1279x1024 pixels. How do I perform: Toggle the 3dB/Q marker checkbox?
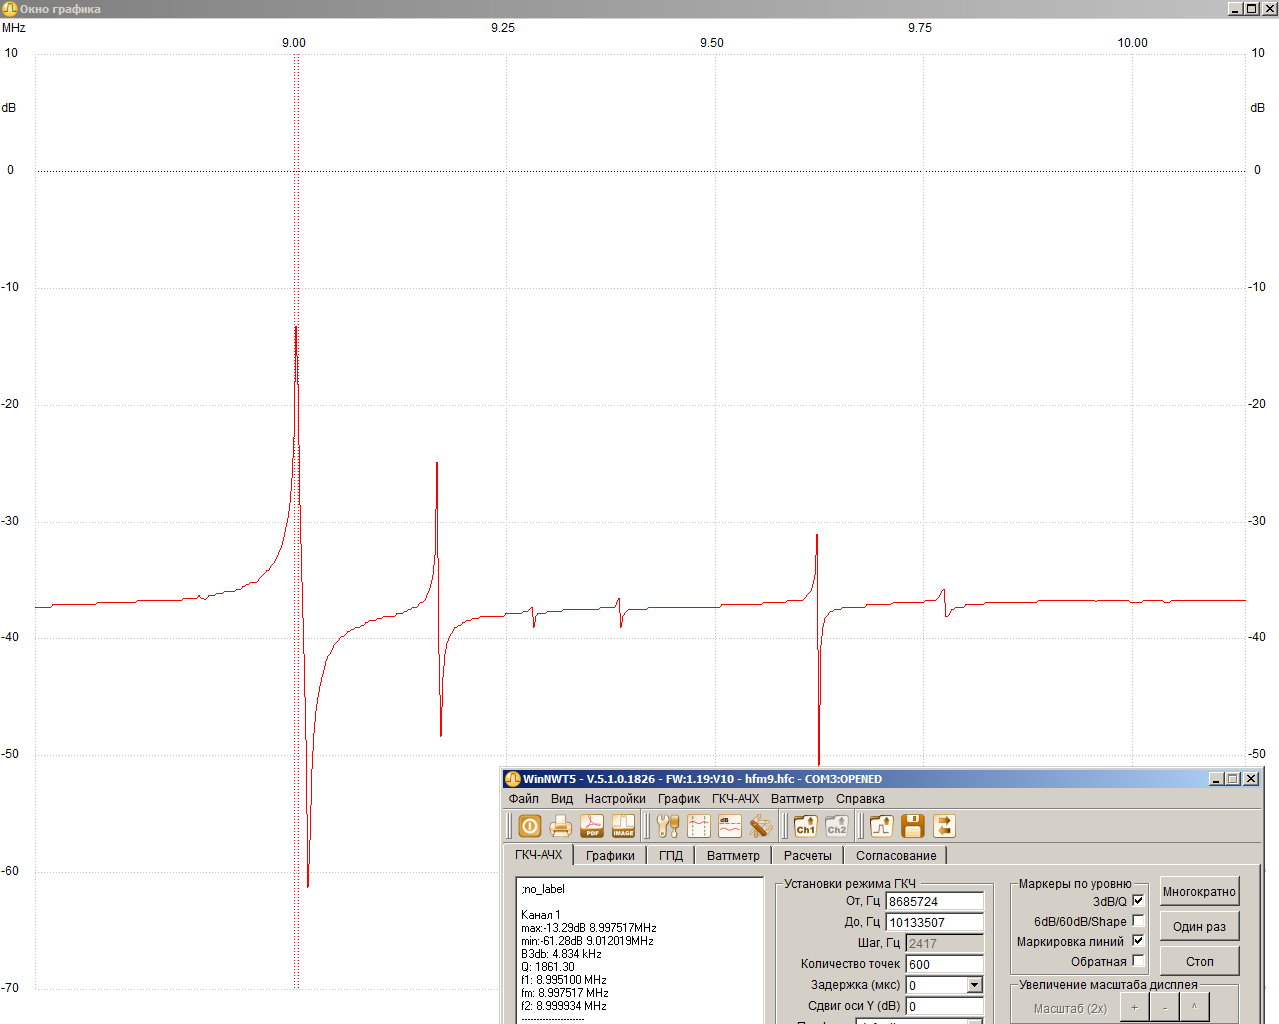tap(1138, 901)
